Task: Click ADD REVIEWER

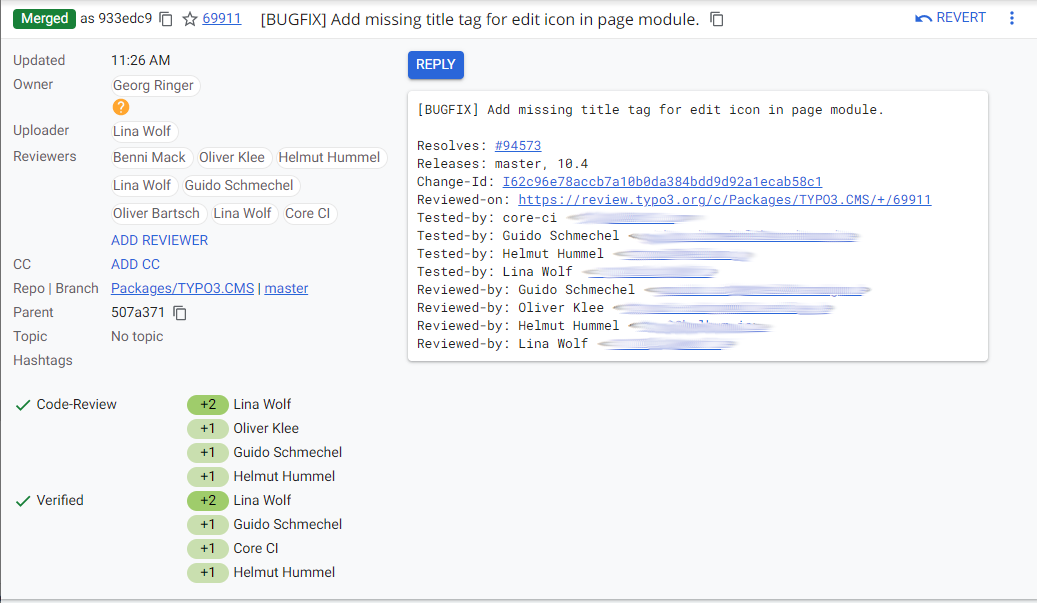Action: click(x=159, y=240)
